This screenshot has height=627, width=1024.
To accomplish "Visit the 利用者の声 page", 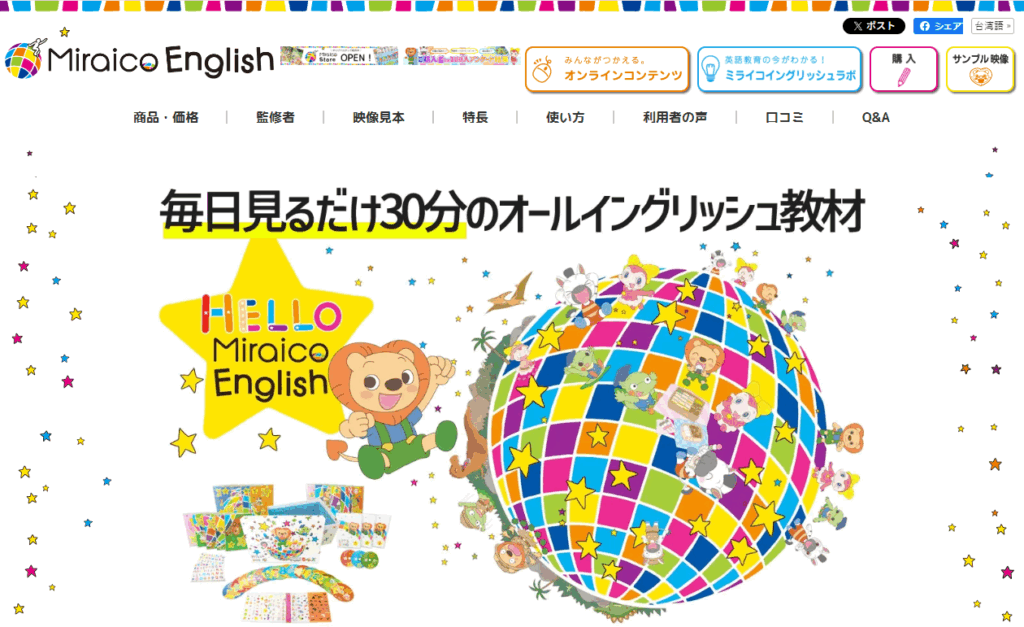I will [675, 118].
